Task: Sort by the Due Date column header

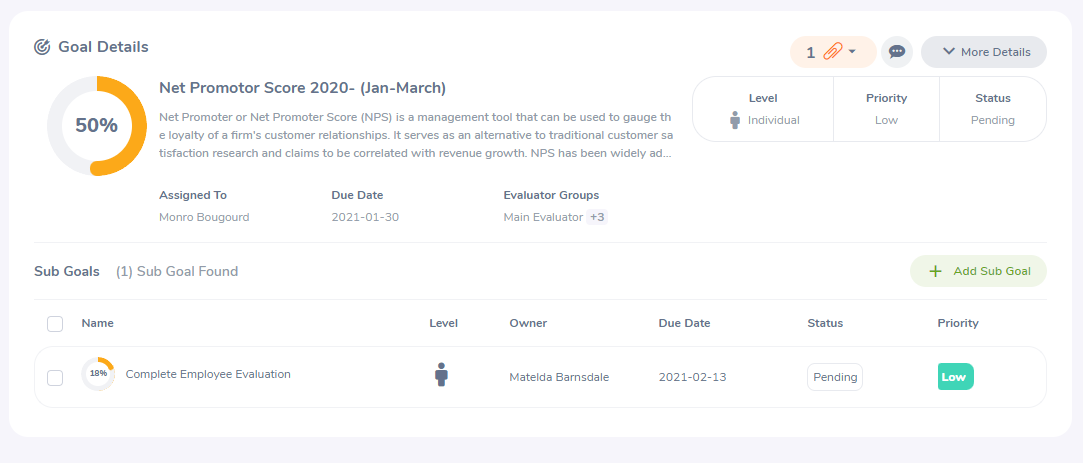Action: (684, 323)
